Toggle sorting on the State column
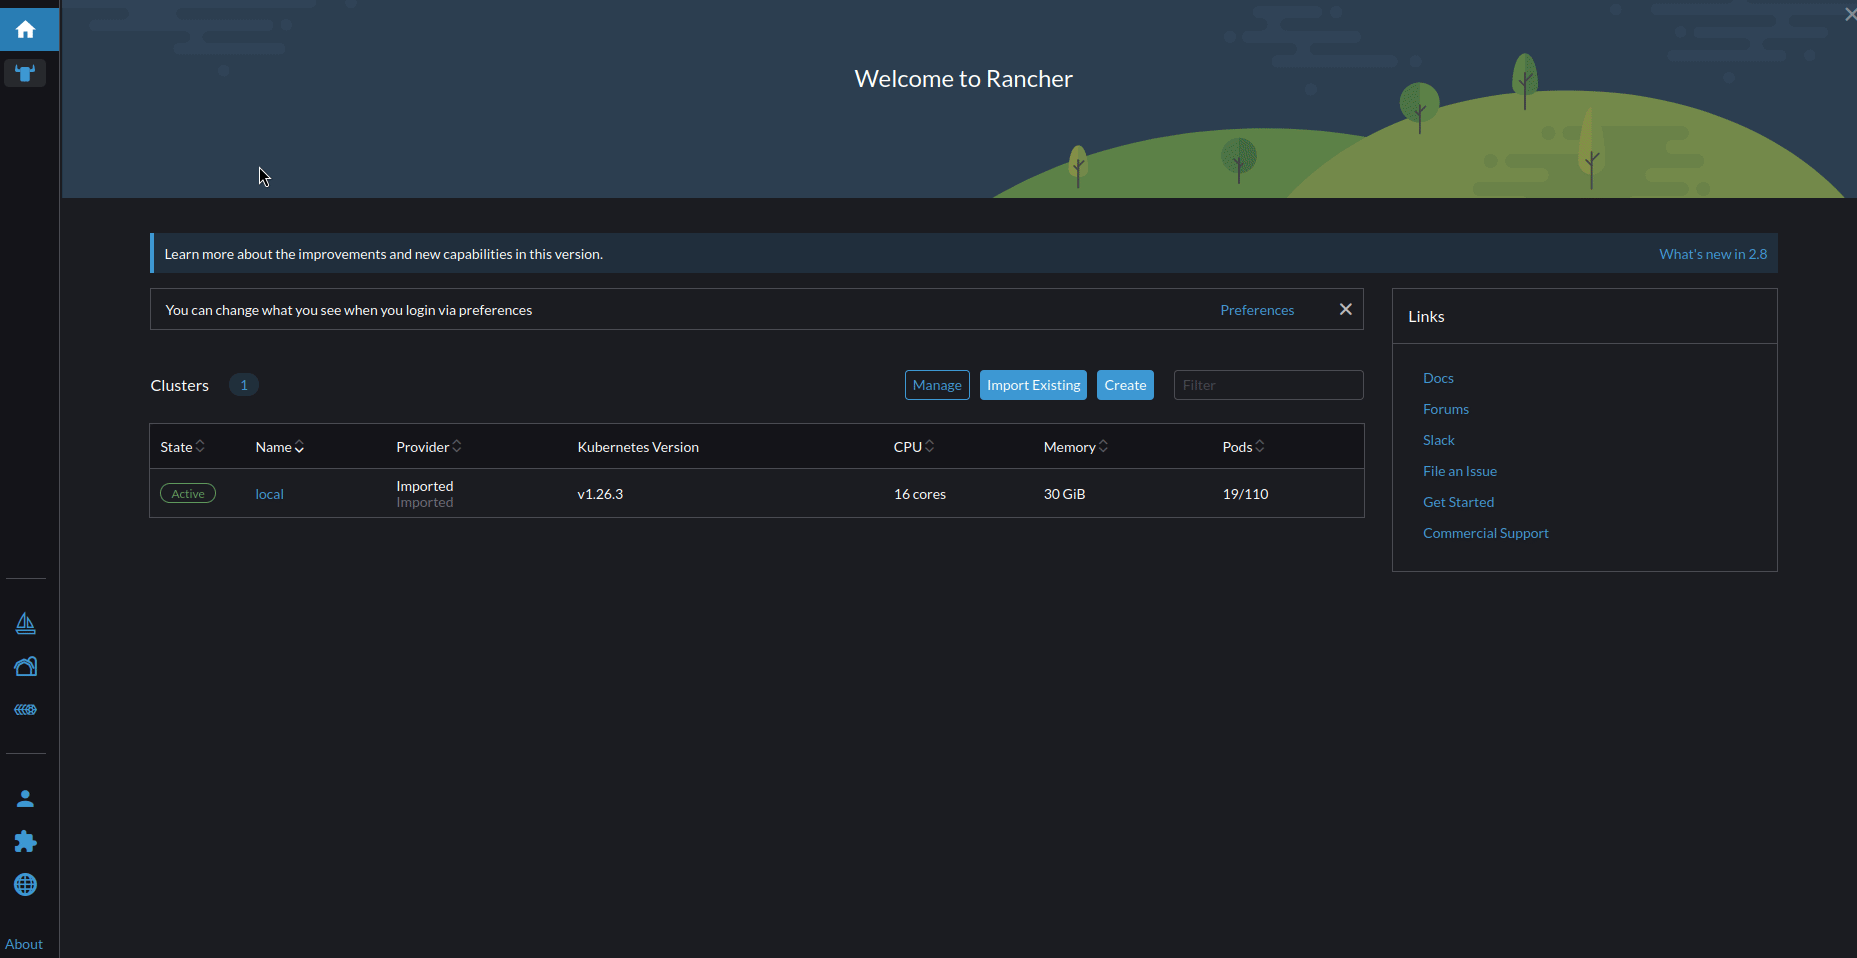The image size is (1857, 958). coord(181,446)
